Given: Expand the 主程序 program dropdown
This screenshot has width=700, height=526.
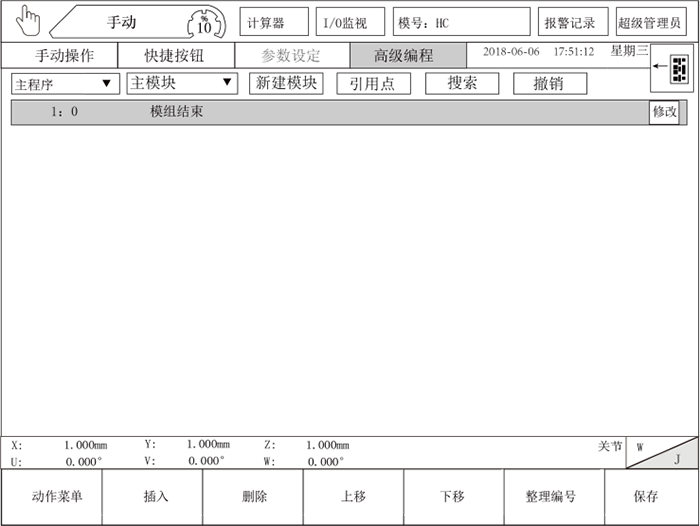Looking at the screenshot, I should [x=65, y=84].
